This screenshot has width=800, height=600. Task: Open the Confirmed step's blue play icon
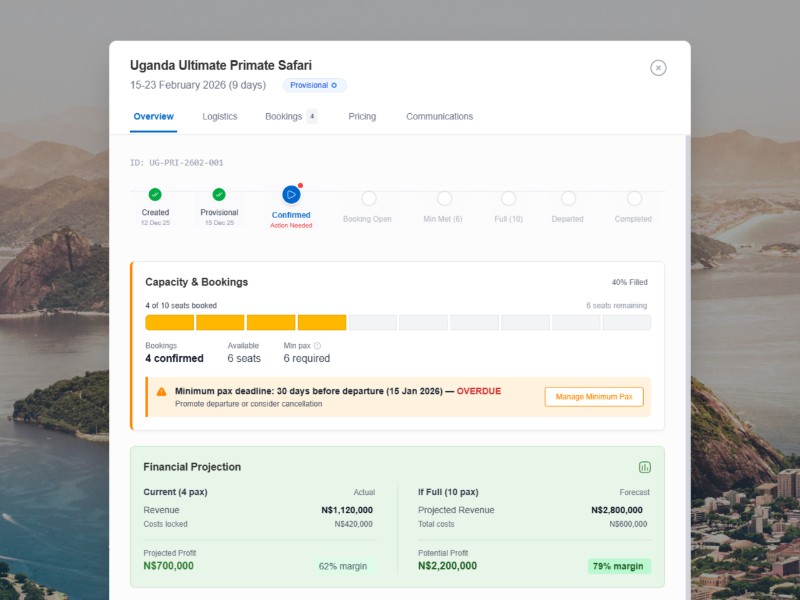click(290, 197)
